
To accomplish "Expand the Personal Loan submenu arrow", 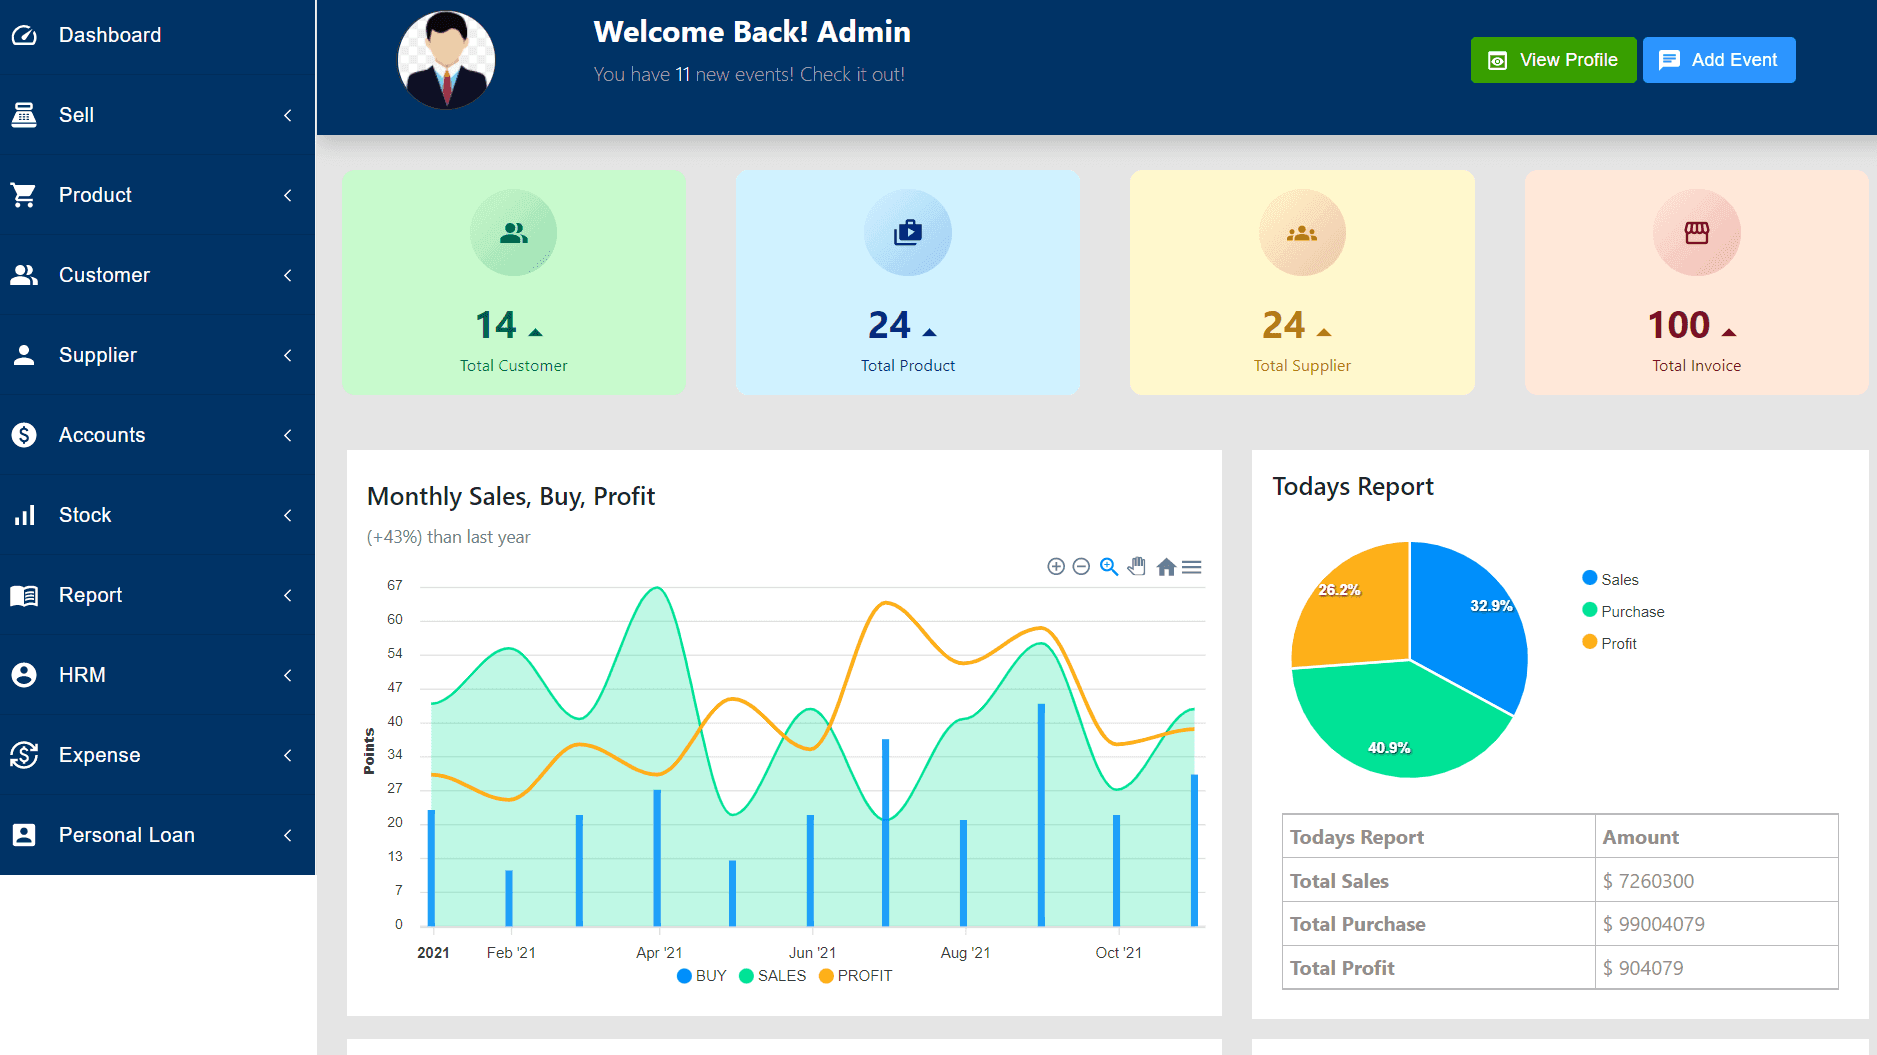I will click(x=288, y=835).
